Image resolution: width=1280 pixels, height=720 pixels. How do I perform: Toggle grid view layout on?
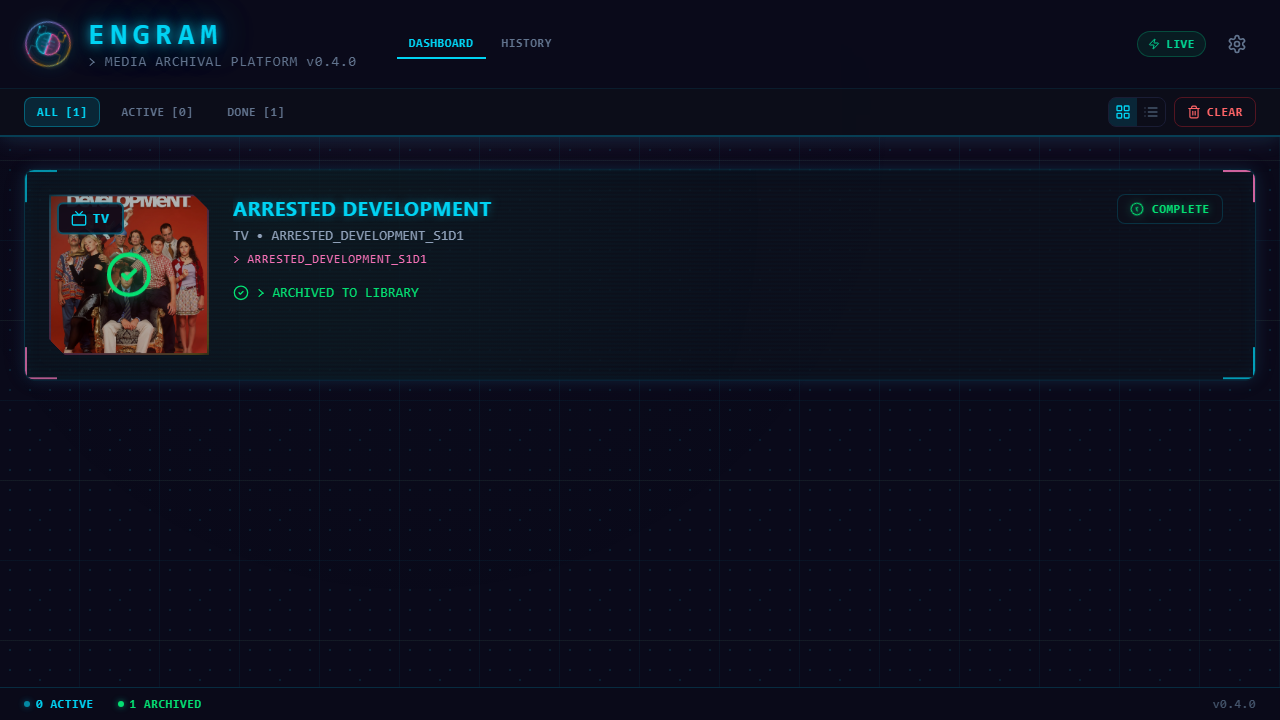(x=1123, y=112)
